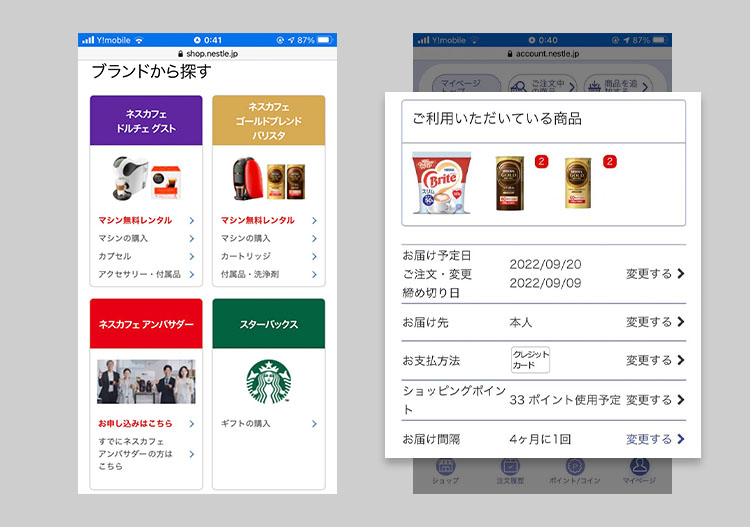This screenshot has height=527, width=750.
Task: Click the red ネスカフェ アンバサダー header
Action: click(x=146, y=324)
